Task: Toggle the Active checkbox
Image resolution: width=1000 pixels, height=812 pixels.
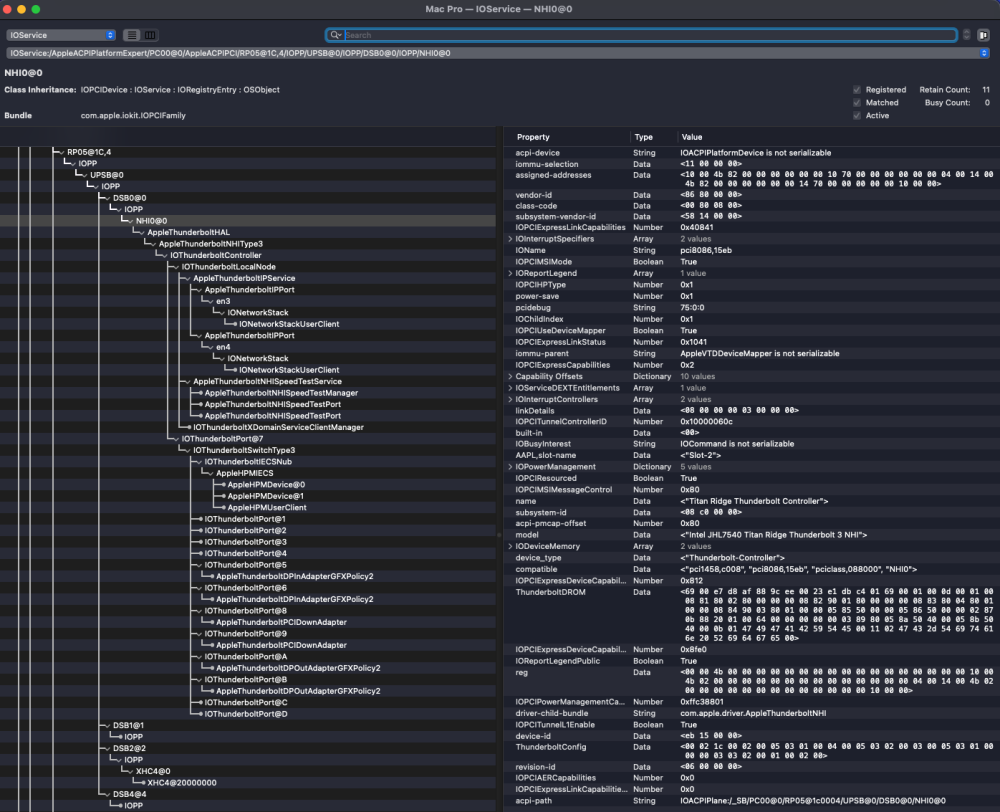Action: click(857, 115)
